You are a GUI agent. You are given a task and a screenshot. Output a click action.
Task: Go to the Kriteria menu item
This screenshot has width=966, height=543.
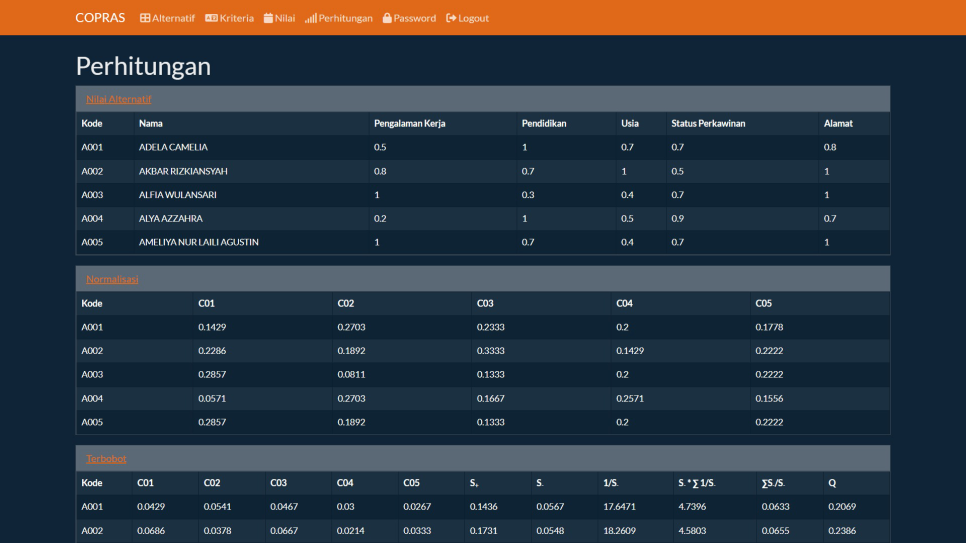pyautogui.click(x=229, y=18)
